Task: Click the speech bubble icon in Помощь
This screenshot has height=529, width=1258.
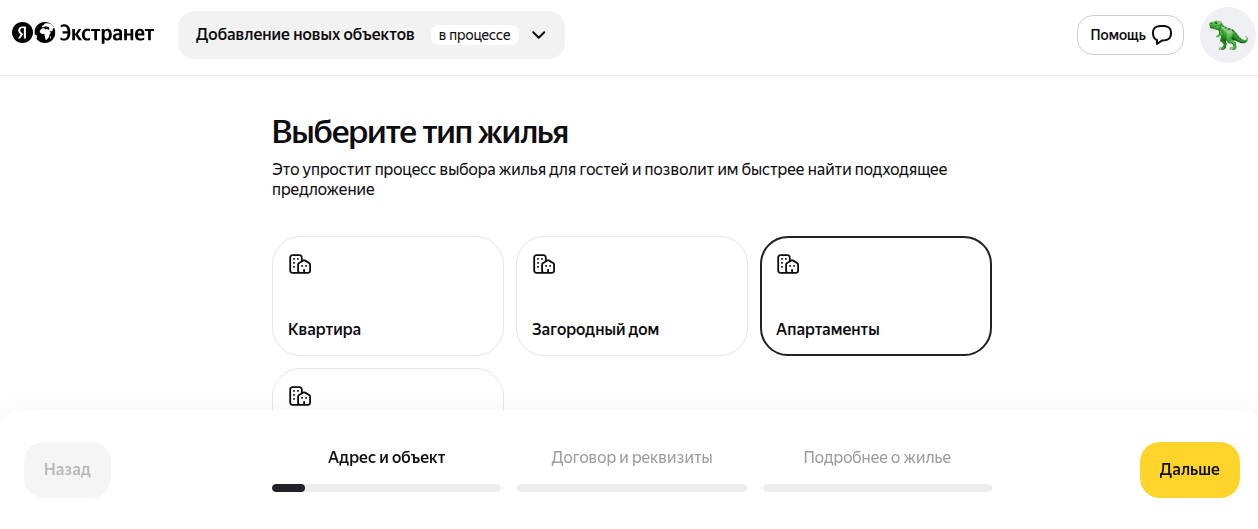Action: point(1161,35)
